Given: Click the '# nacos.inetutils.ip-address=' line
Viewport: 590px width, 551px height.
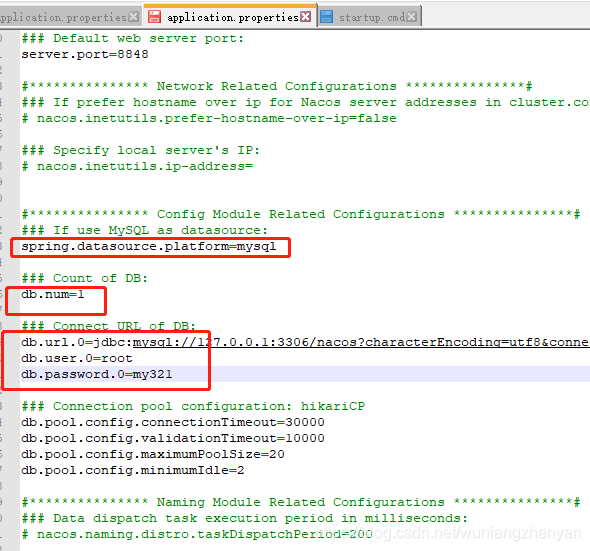Looking at the screenshot, I should (x=137, y=166).
